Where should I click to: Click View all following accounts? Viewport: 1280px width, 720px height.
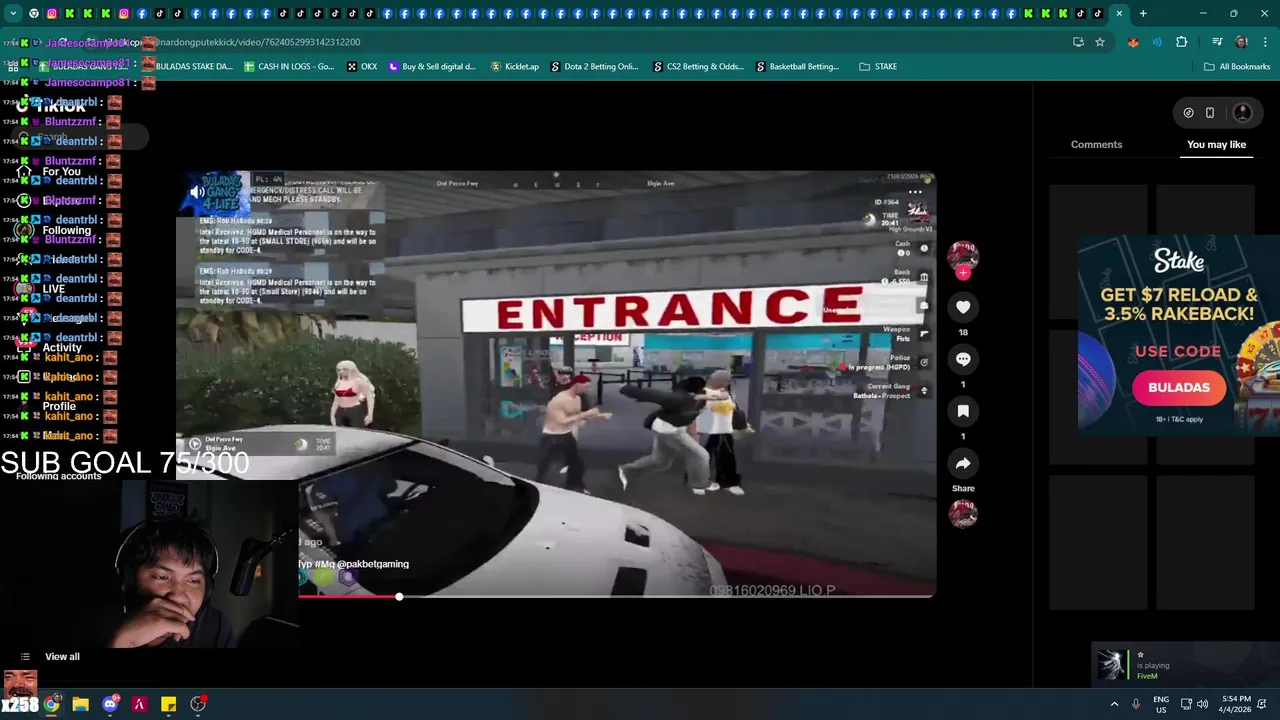pyautogui.click(x=62, y=657)
